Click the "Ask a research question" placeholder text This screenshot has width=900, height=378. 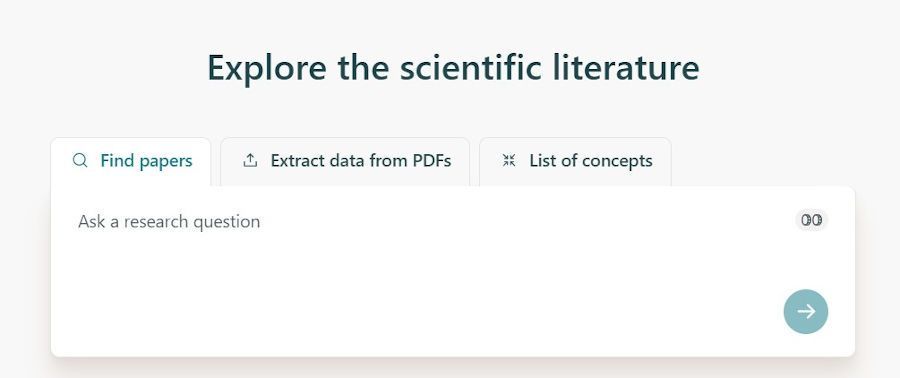[x=169, y=221]
